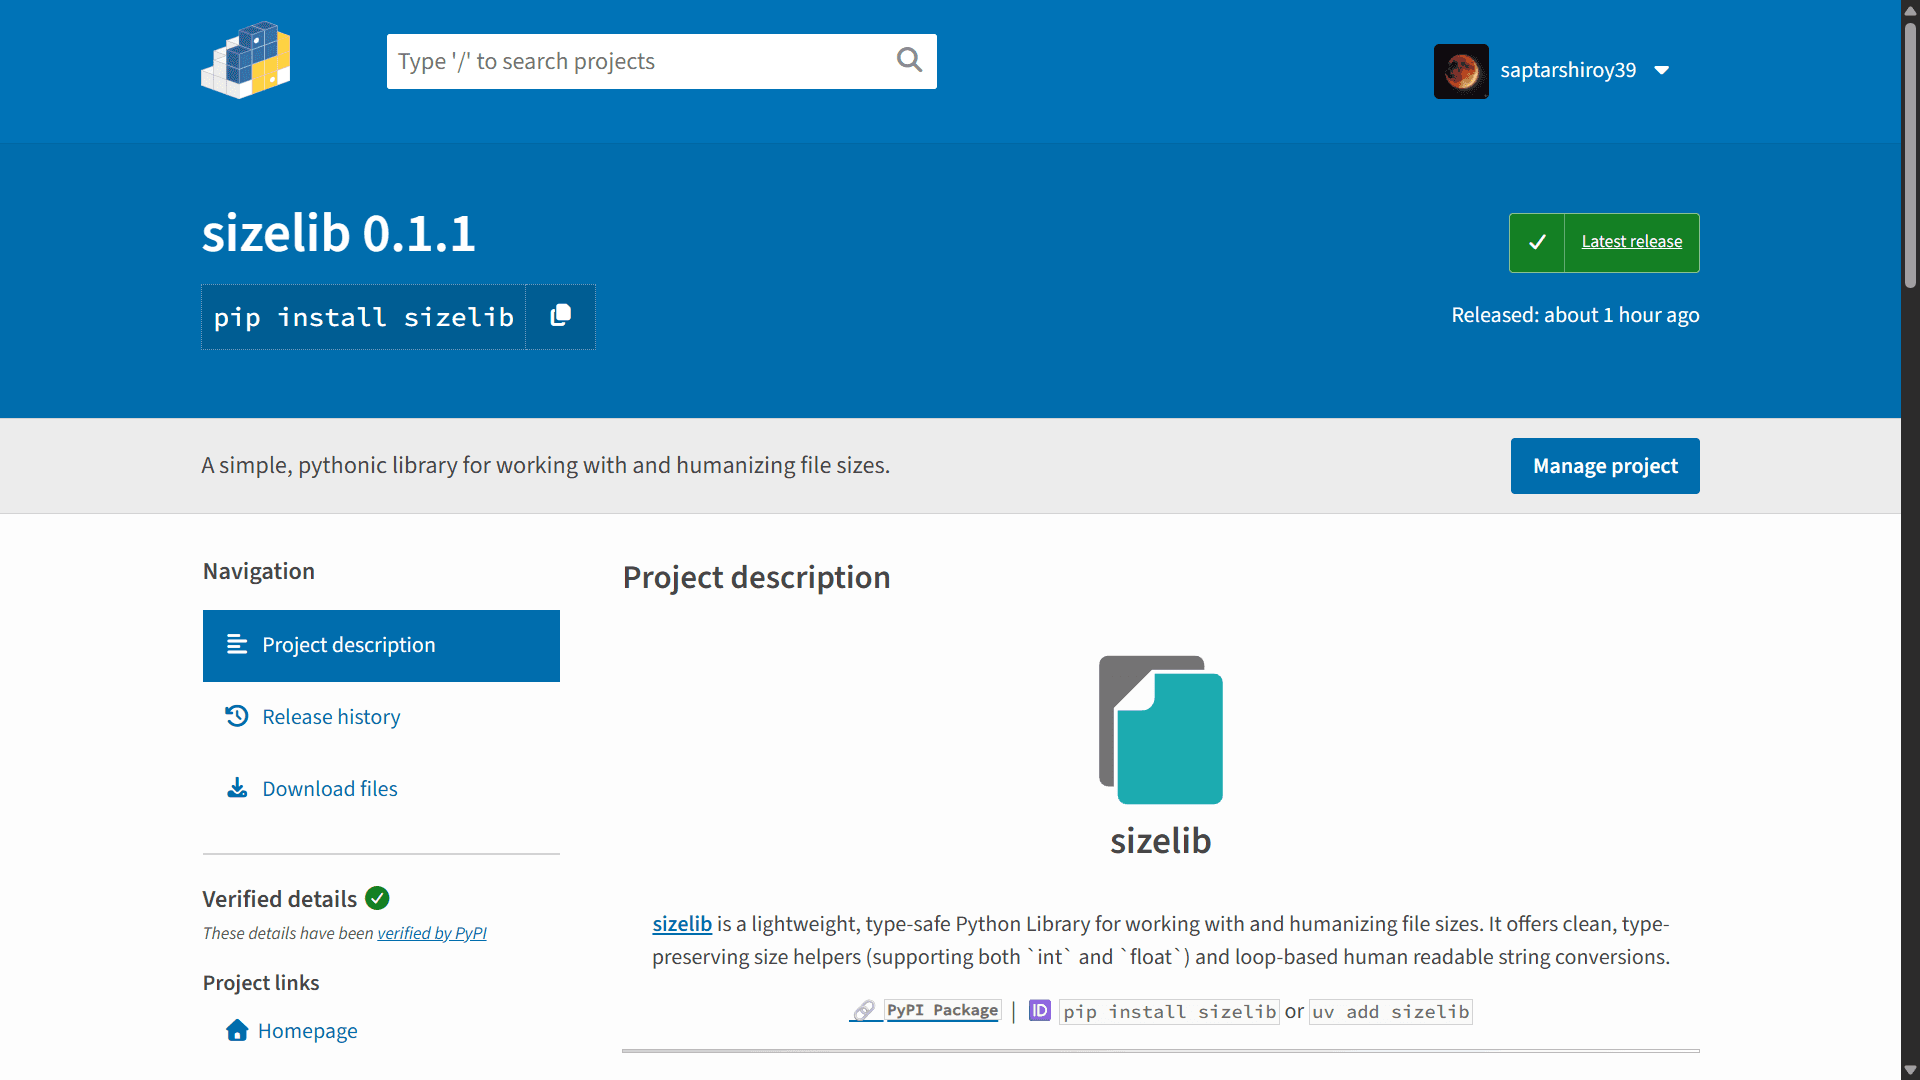Click the inline 'pip install sizelib' code snippet
This screenshot has width=1920, height=1080.
(1169, 1012)
